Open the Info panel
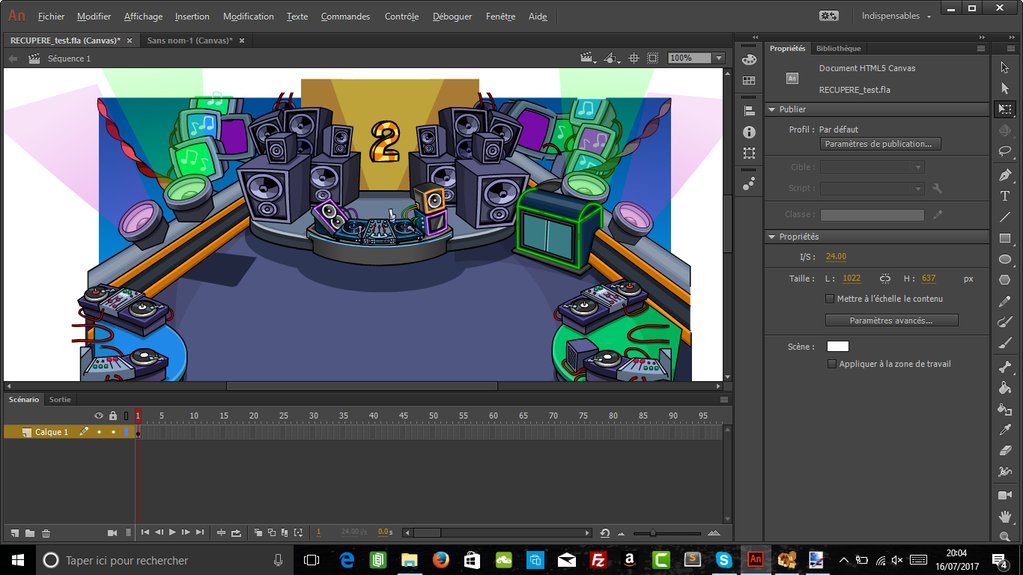This screenshot has width=1023, height=575. [x=749, y=132]
